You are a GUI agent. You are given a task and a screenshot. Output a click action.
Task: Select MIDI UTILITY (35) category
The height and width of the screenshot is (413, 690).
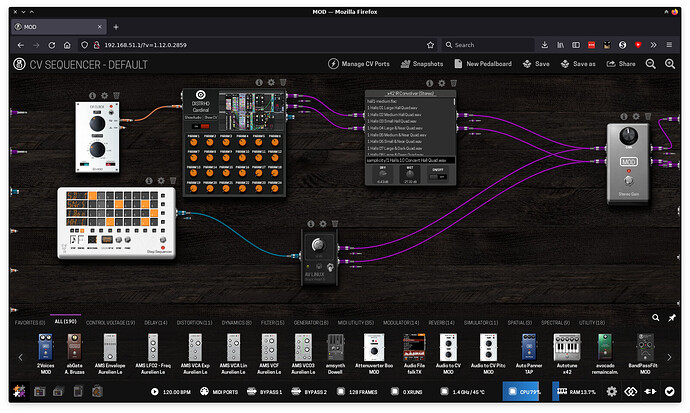coord(356,323)
